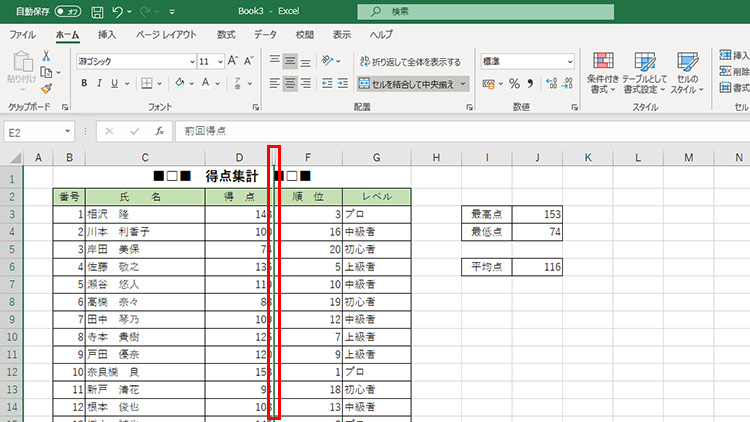750x422 pixels.
Task: Click the Undo arrow icon
Action: pyautogui.click(x=119, y=12)
